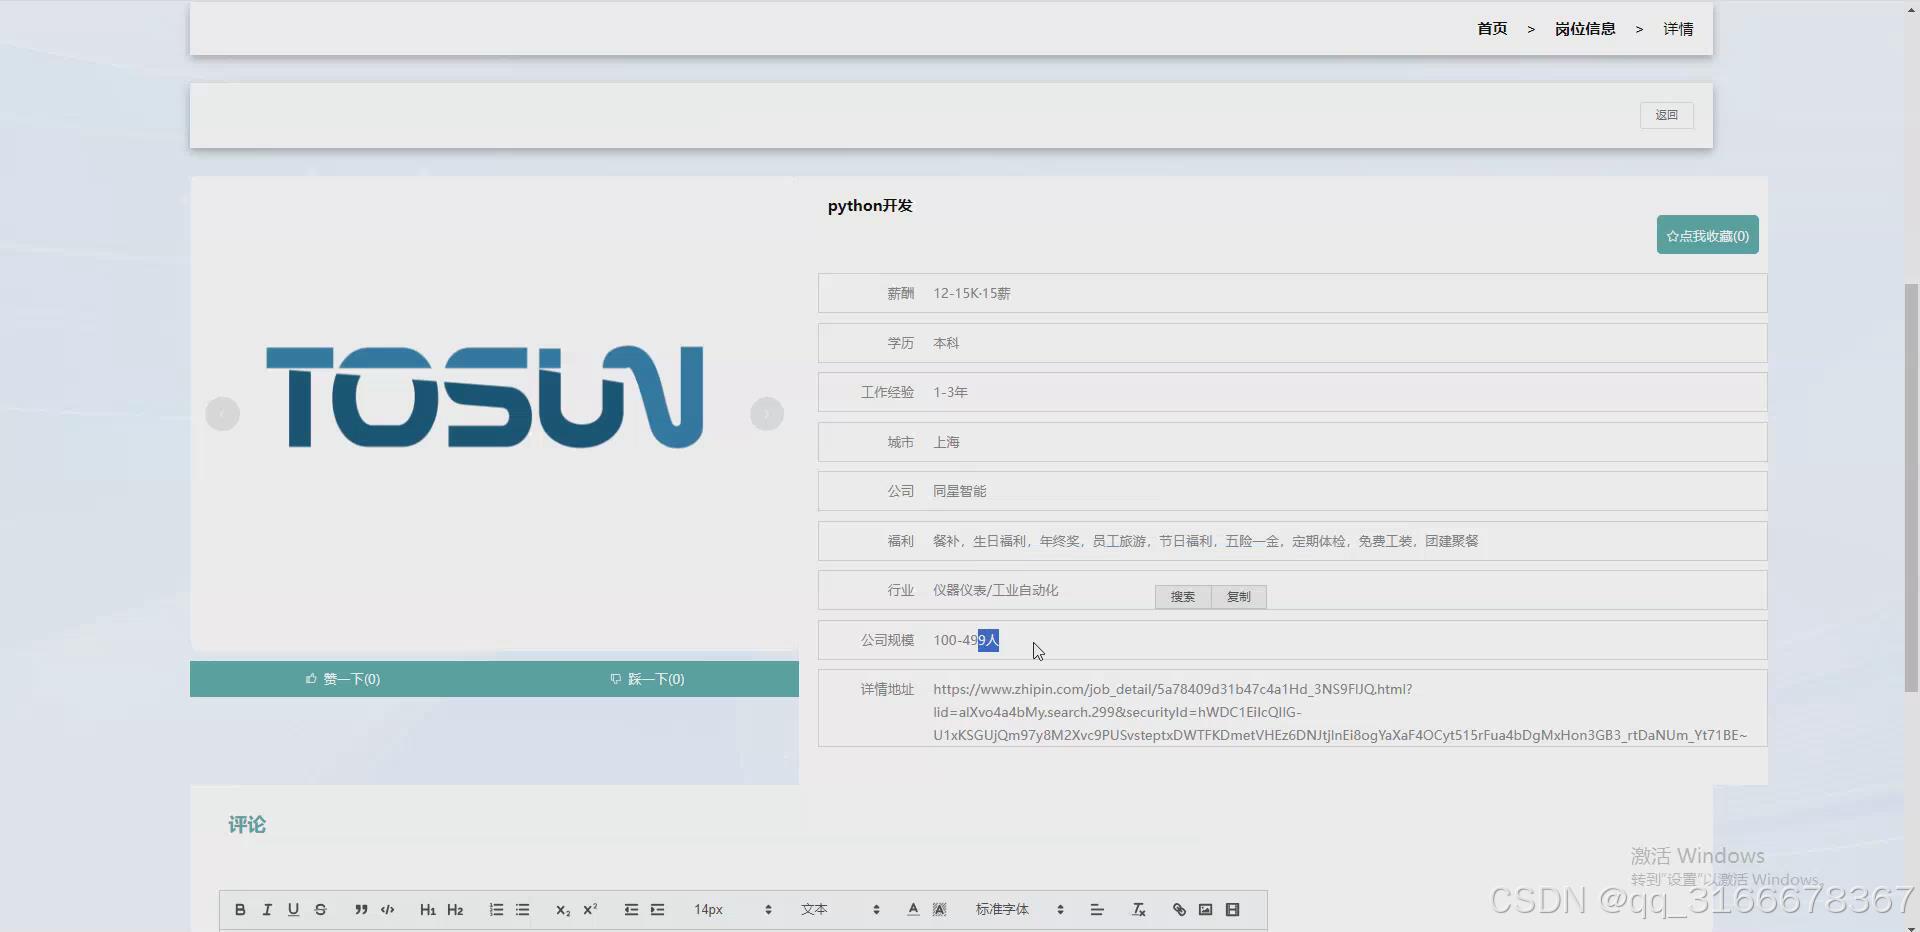Image resolution: width=1920 pixels, height=932 pixels.
Task: Apply H2 heading in comment editor
Action: coord(455,910)
